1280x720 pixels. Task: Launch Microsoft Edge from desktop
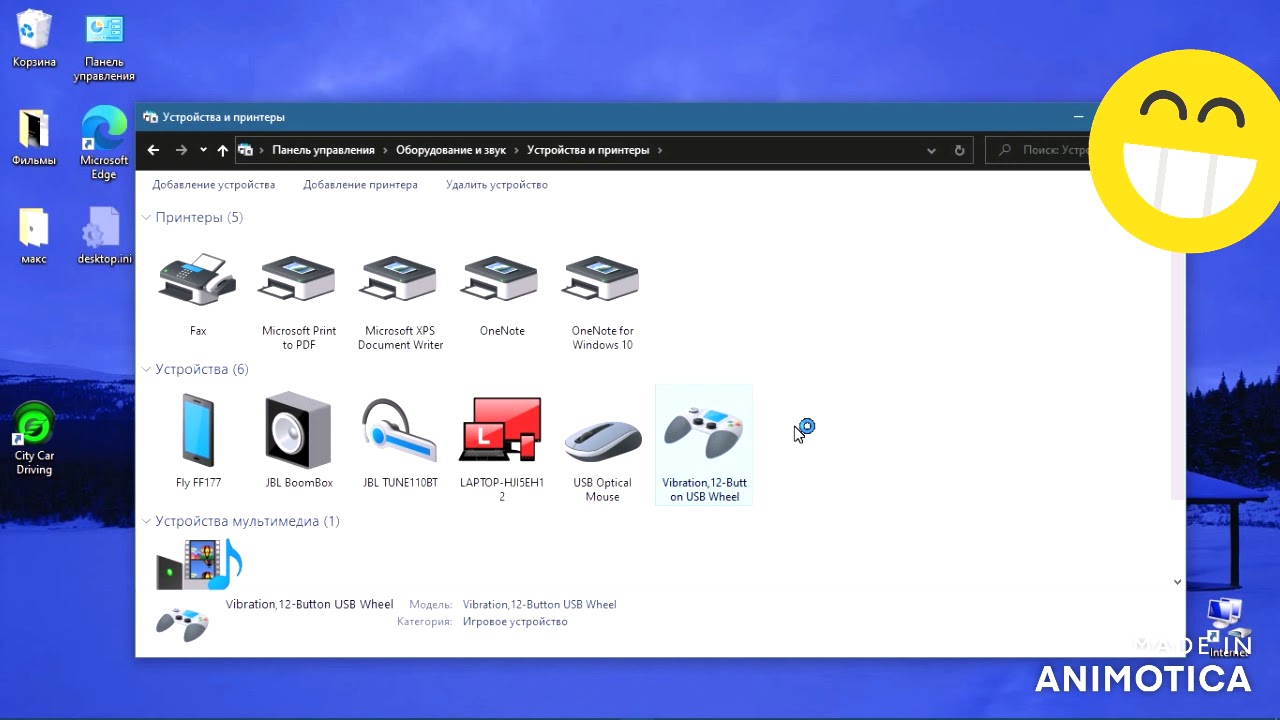104,144
